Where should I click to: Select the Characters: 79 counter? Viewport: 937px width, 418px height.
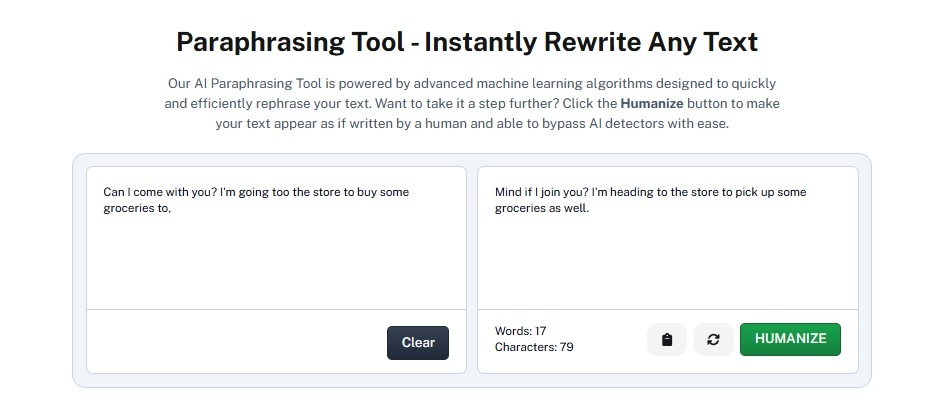534,347
